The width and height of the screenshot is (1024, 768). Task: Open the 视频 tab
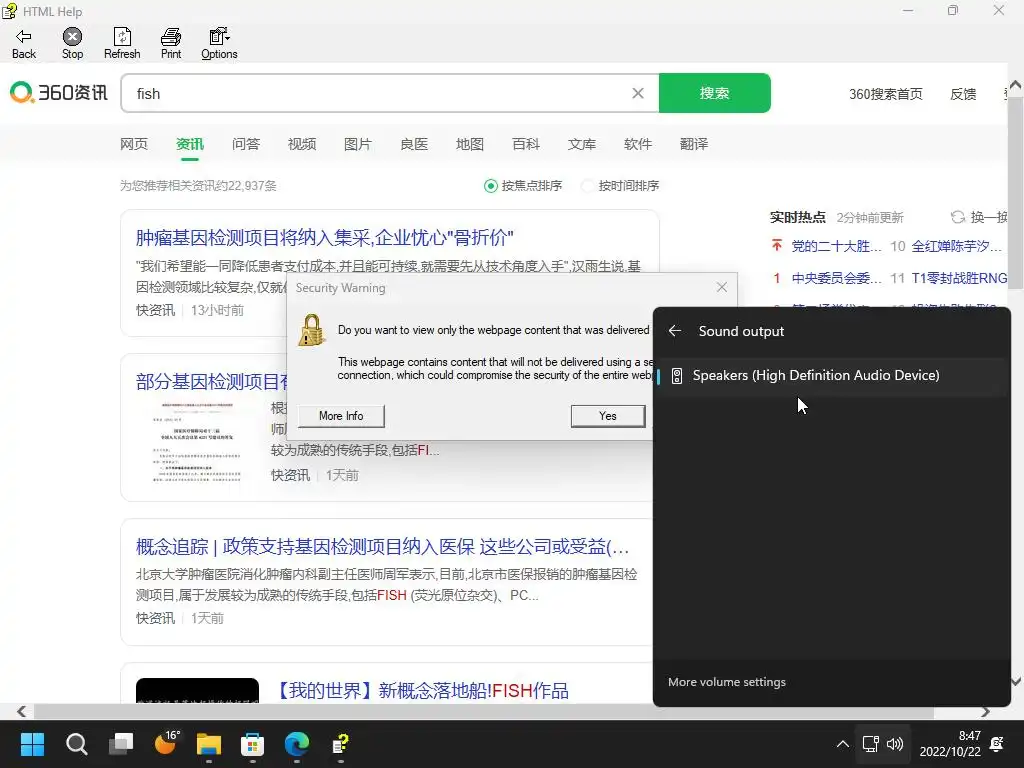pyautogui.click(x=302, y=144)
